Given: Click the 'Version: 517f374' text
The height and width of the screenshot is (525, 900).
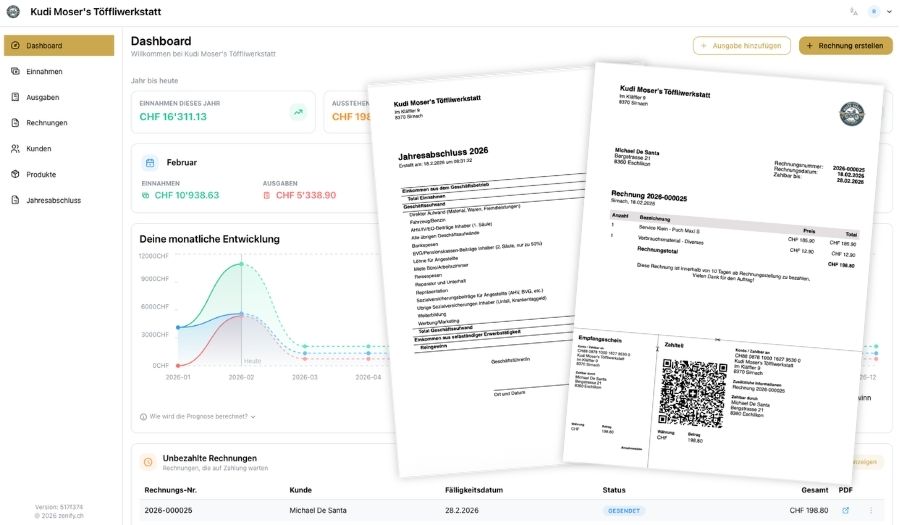Looking at the screenshot, I should point(59,507).
